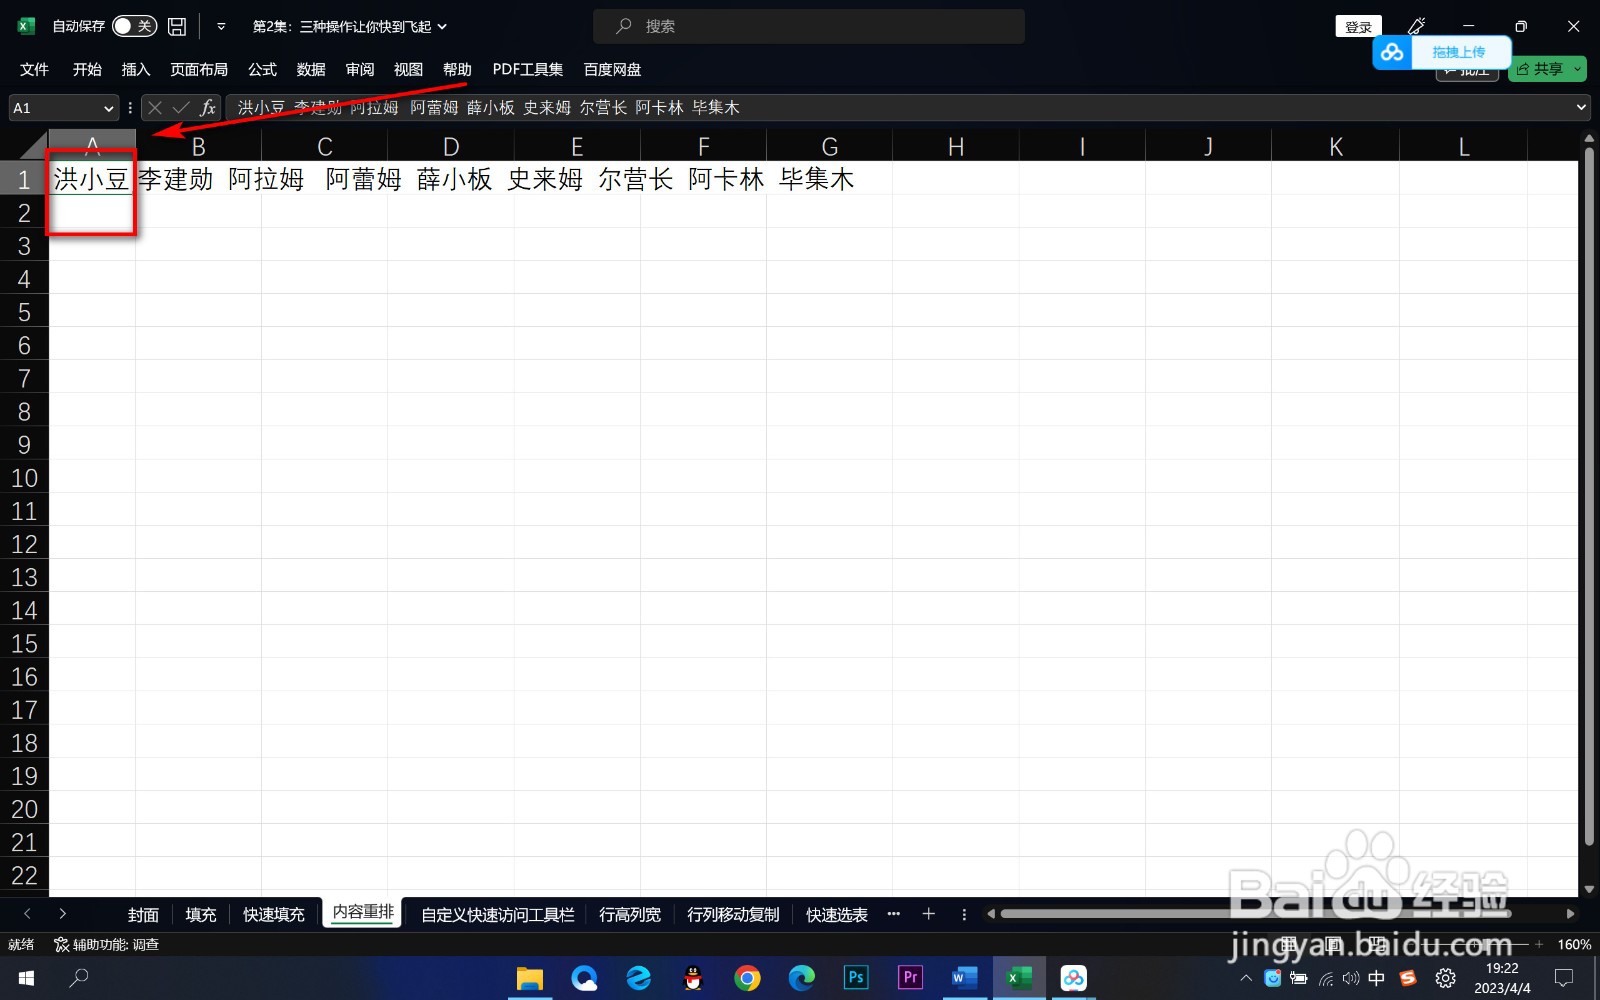
Task: Open the 视图 View tab
Action: (408, 69)
